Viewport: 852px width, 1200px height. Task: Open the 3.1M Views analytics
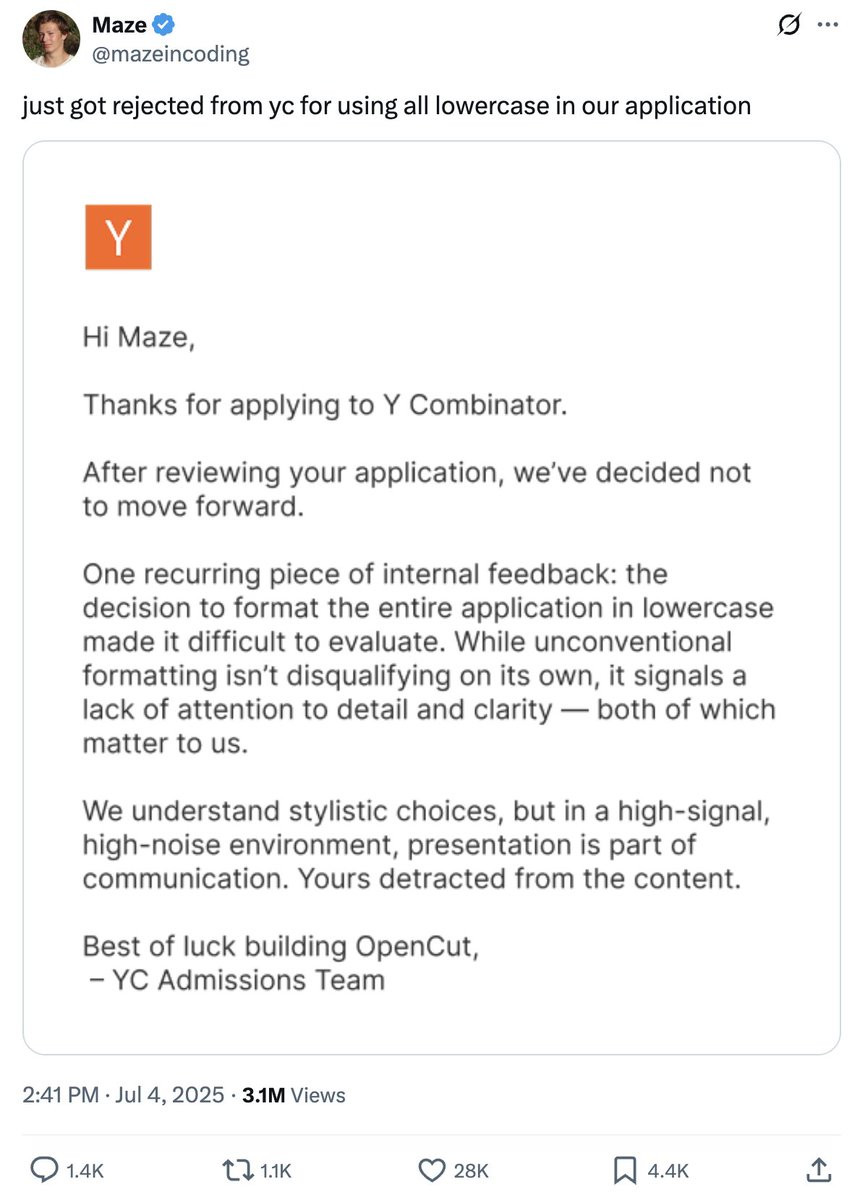click(x=294, y=1095)
